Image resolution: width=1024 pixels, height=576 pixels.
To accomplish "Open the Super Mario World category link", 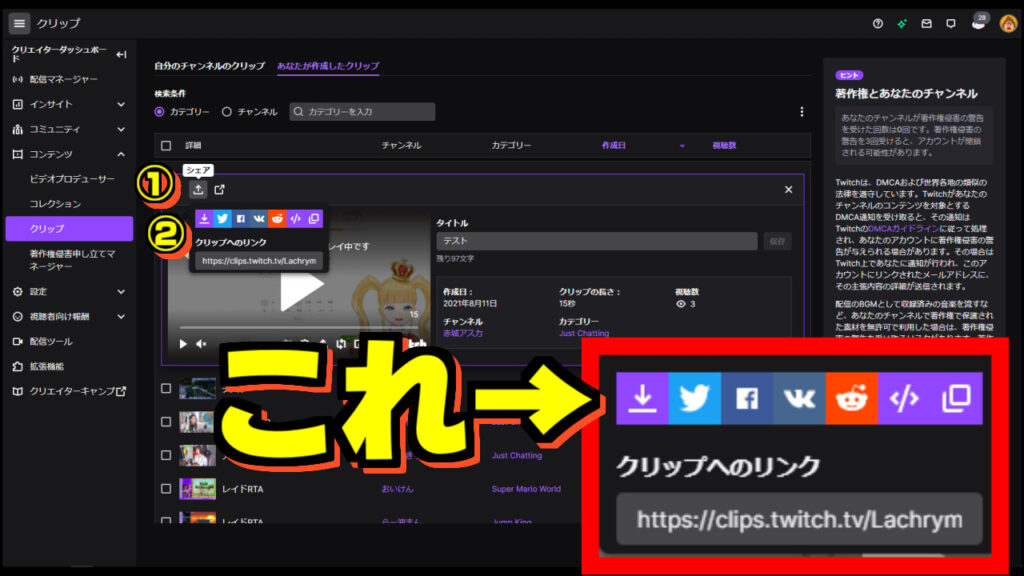I will point(526,488).
